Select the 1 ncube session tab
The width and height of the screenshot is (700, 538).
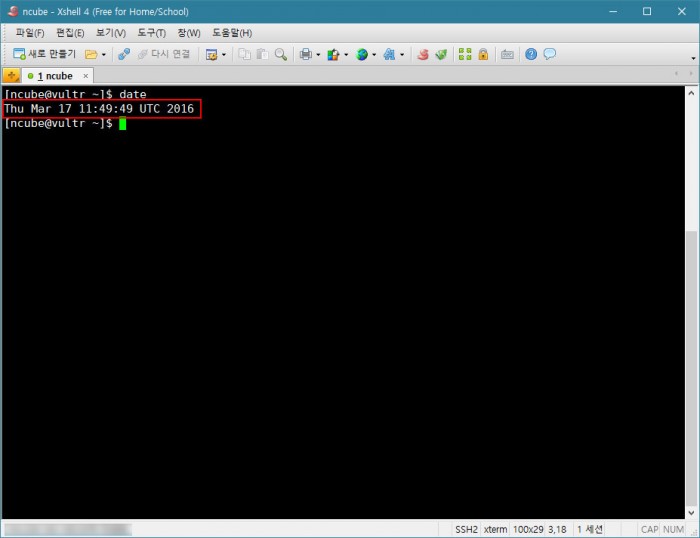tap(55, 76)
